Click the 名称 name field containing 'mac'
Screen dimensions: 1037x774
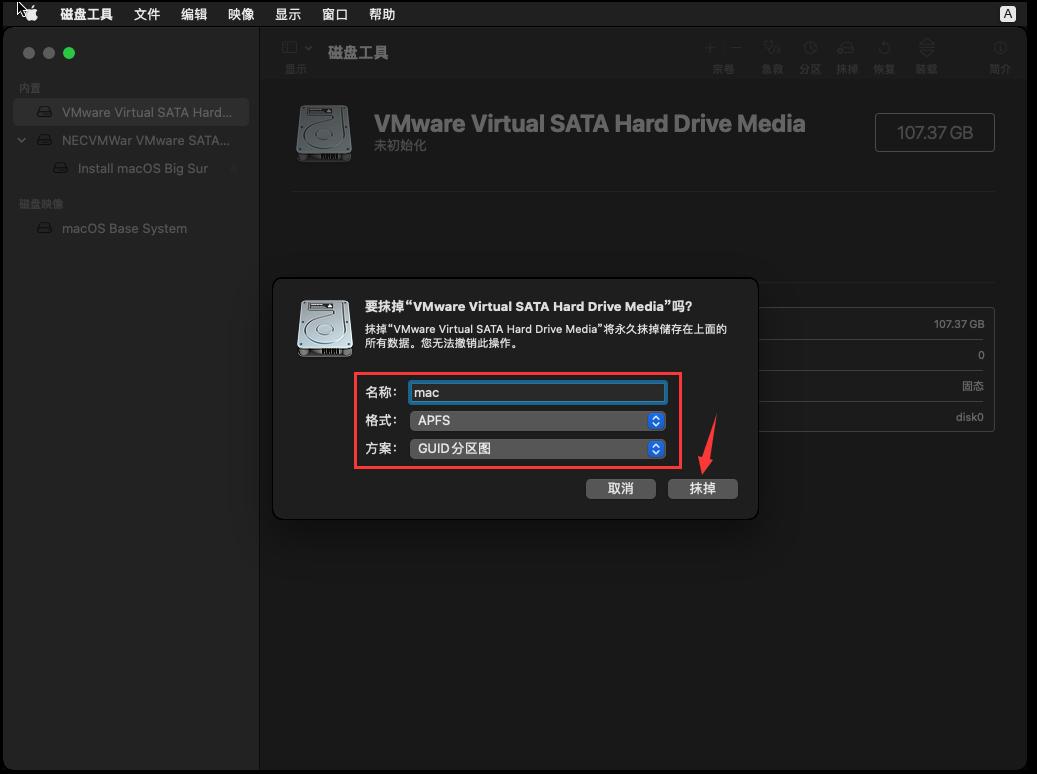point(537,392)
